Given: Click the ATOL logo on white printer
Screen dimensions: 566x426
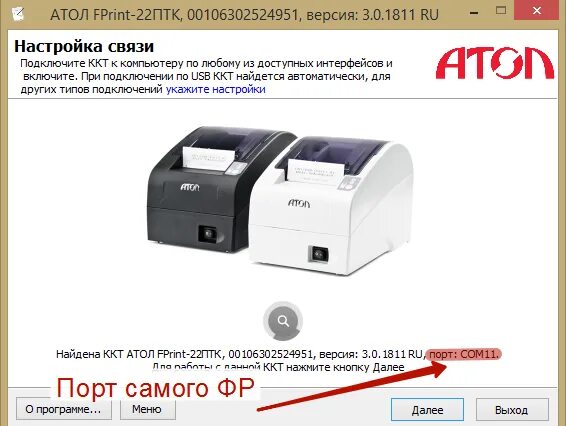Looking at the screenshot, I should (299, 204).
